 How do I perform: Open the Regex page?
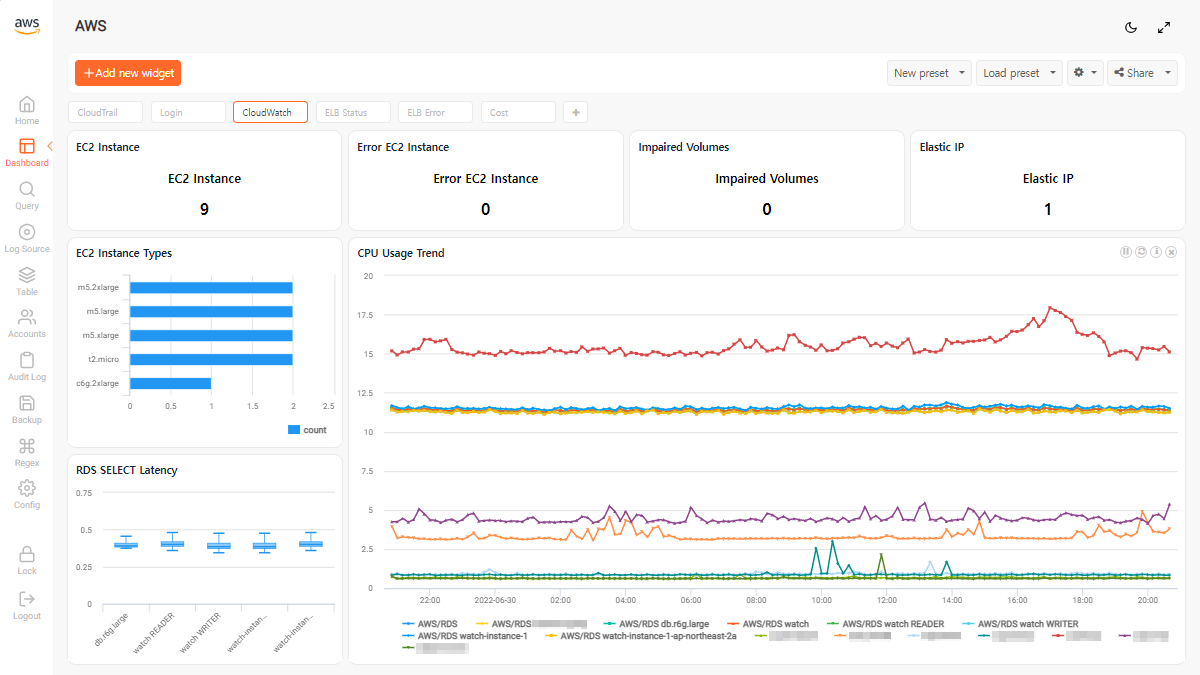pos(27,452)
